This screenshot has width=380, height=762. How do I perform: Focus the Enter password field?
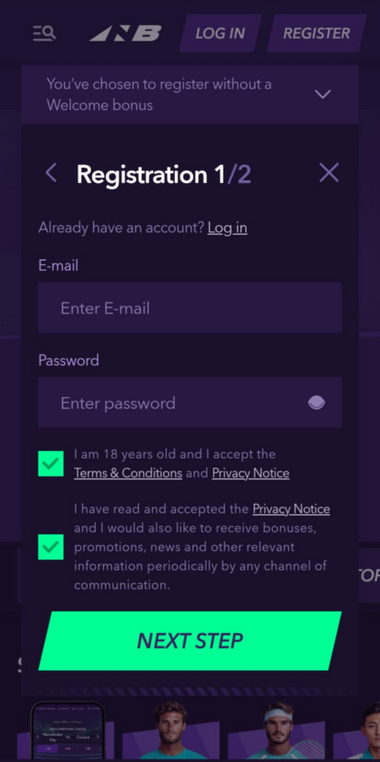pos(190,402)
